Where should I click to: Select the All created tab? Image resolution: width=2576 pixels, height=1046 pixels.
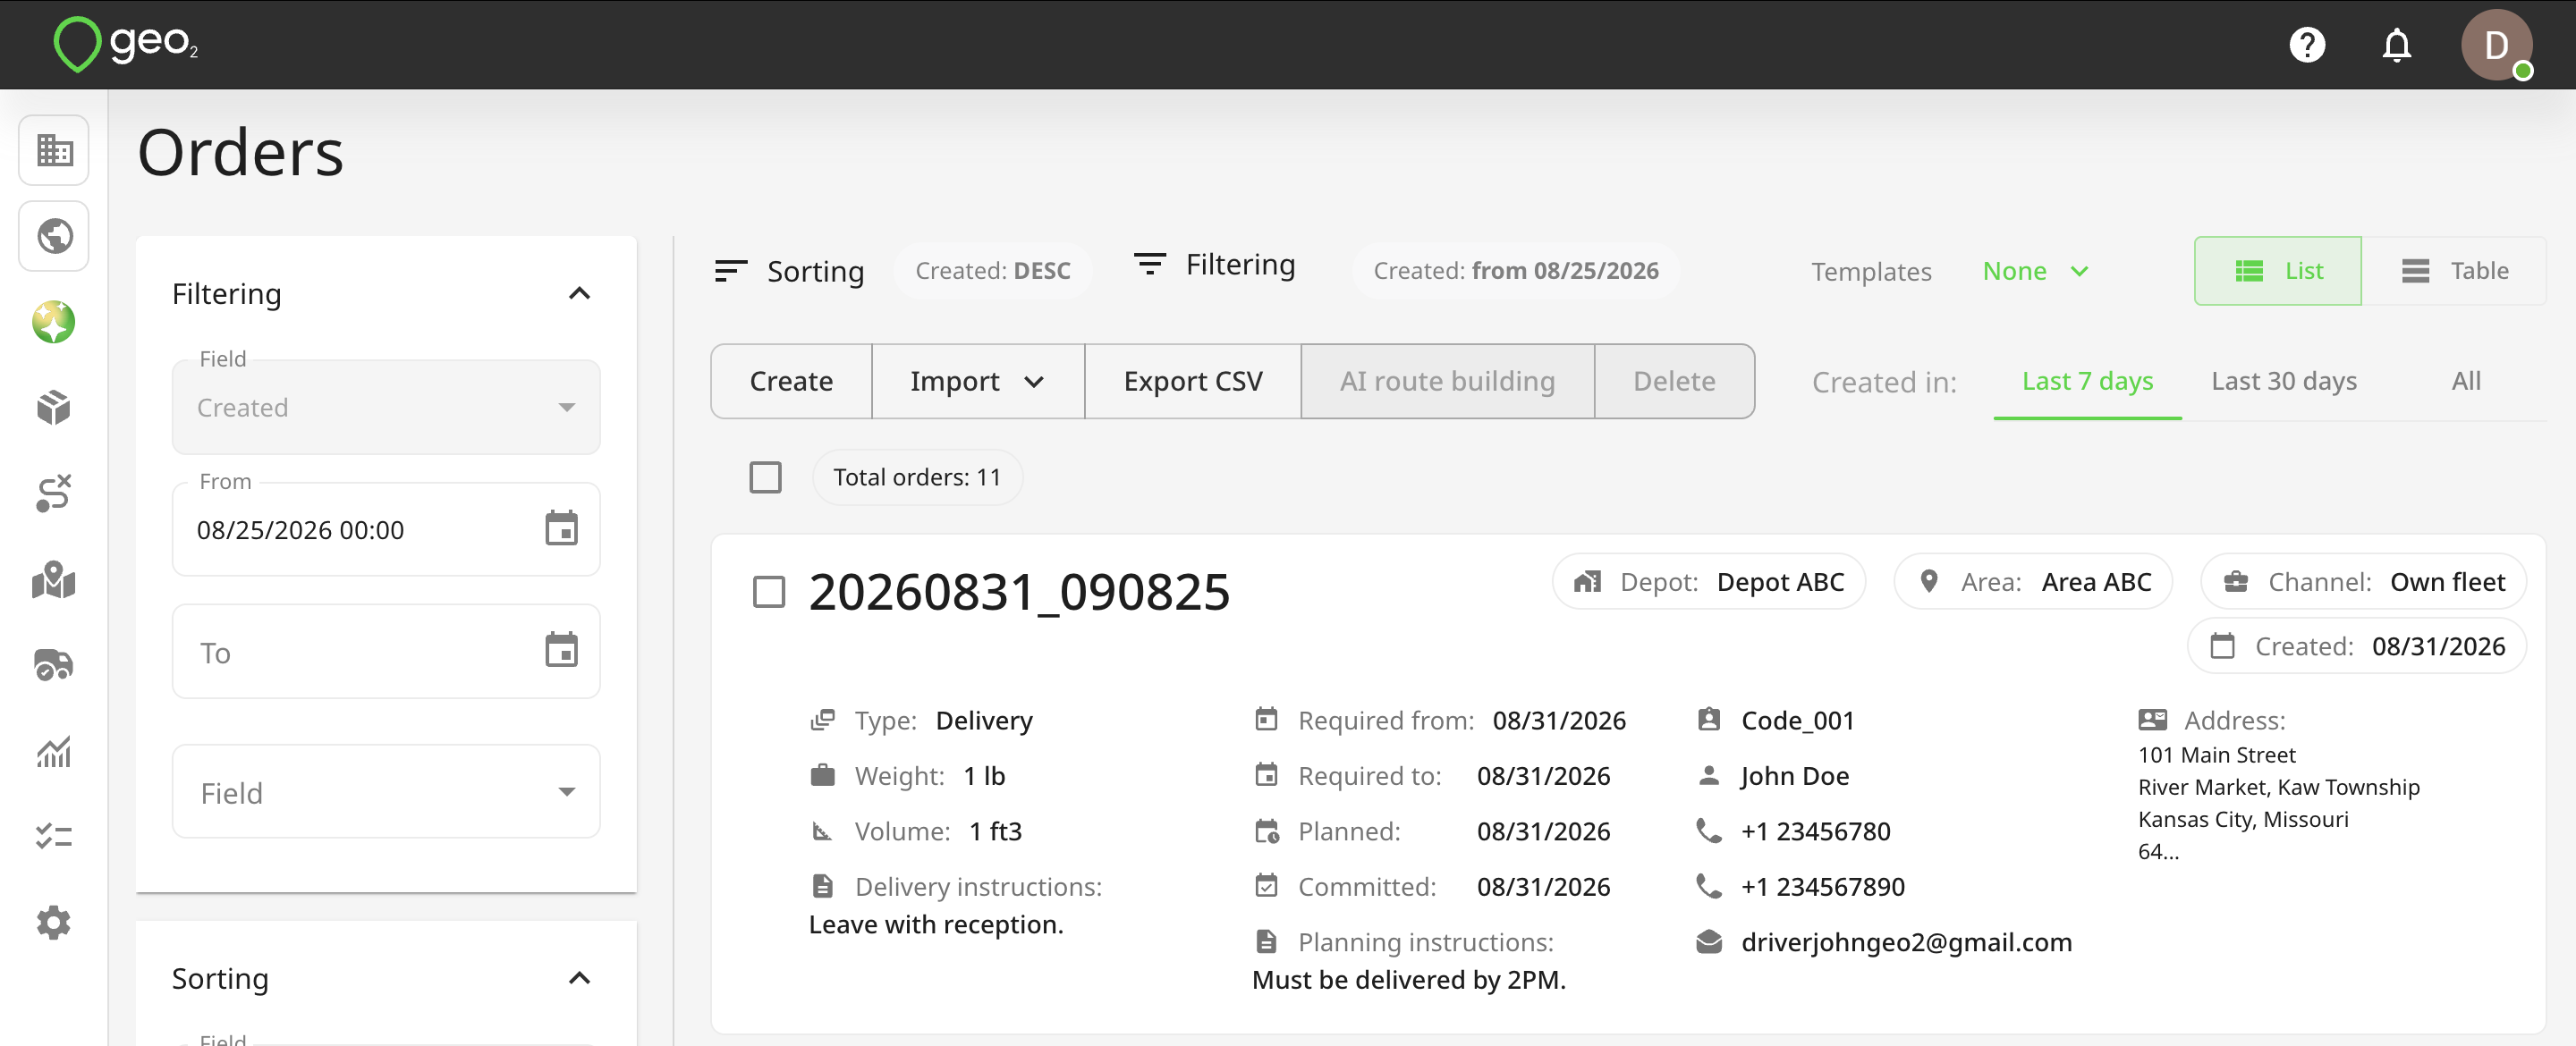[x=2466, y=381]
